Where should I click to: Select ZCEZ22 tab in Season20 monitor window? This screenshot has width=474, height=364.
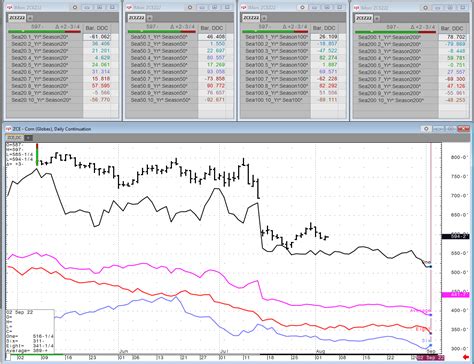(x=17, y=18)
